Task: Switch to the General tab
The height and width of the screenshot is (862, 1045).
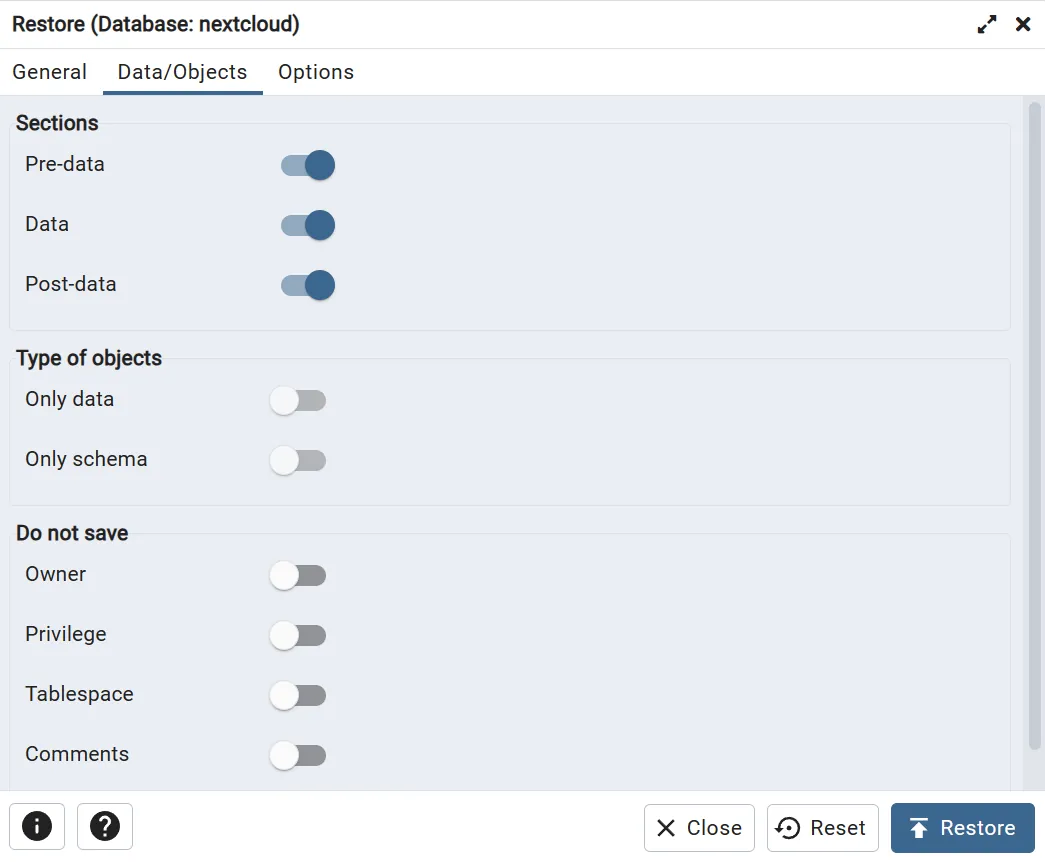Action: click(50, 72)
